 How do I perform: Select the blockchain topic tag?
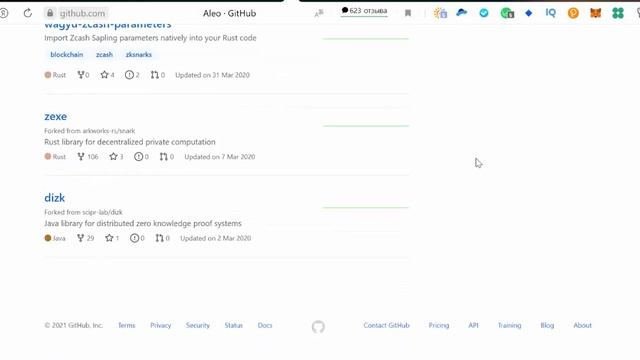click(x=67, y=55)
